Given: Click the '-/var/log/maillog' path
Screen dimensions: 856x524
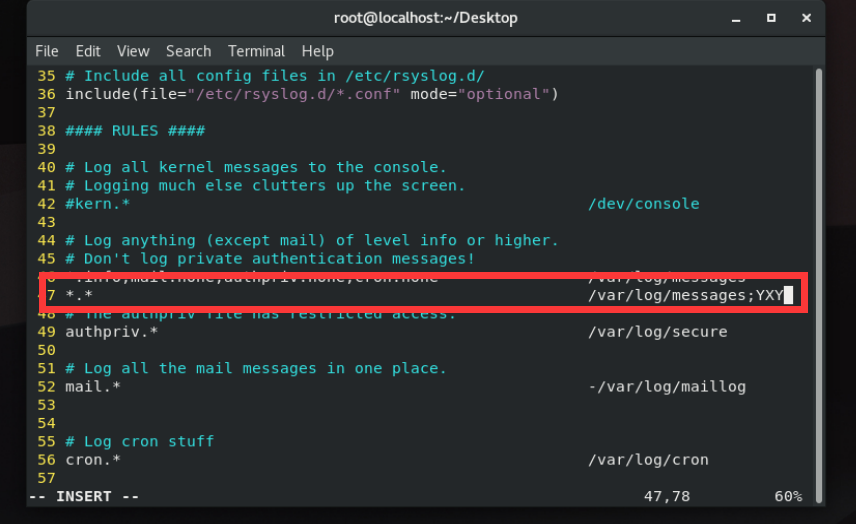Looking at the screenshot, I should pyautogui.click(x=667, y=387).
